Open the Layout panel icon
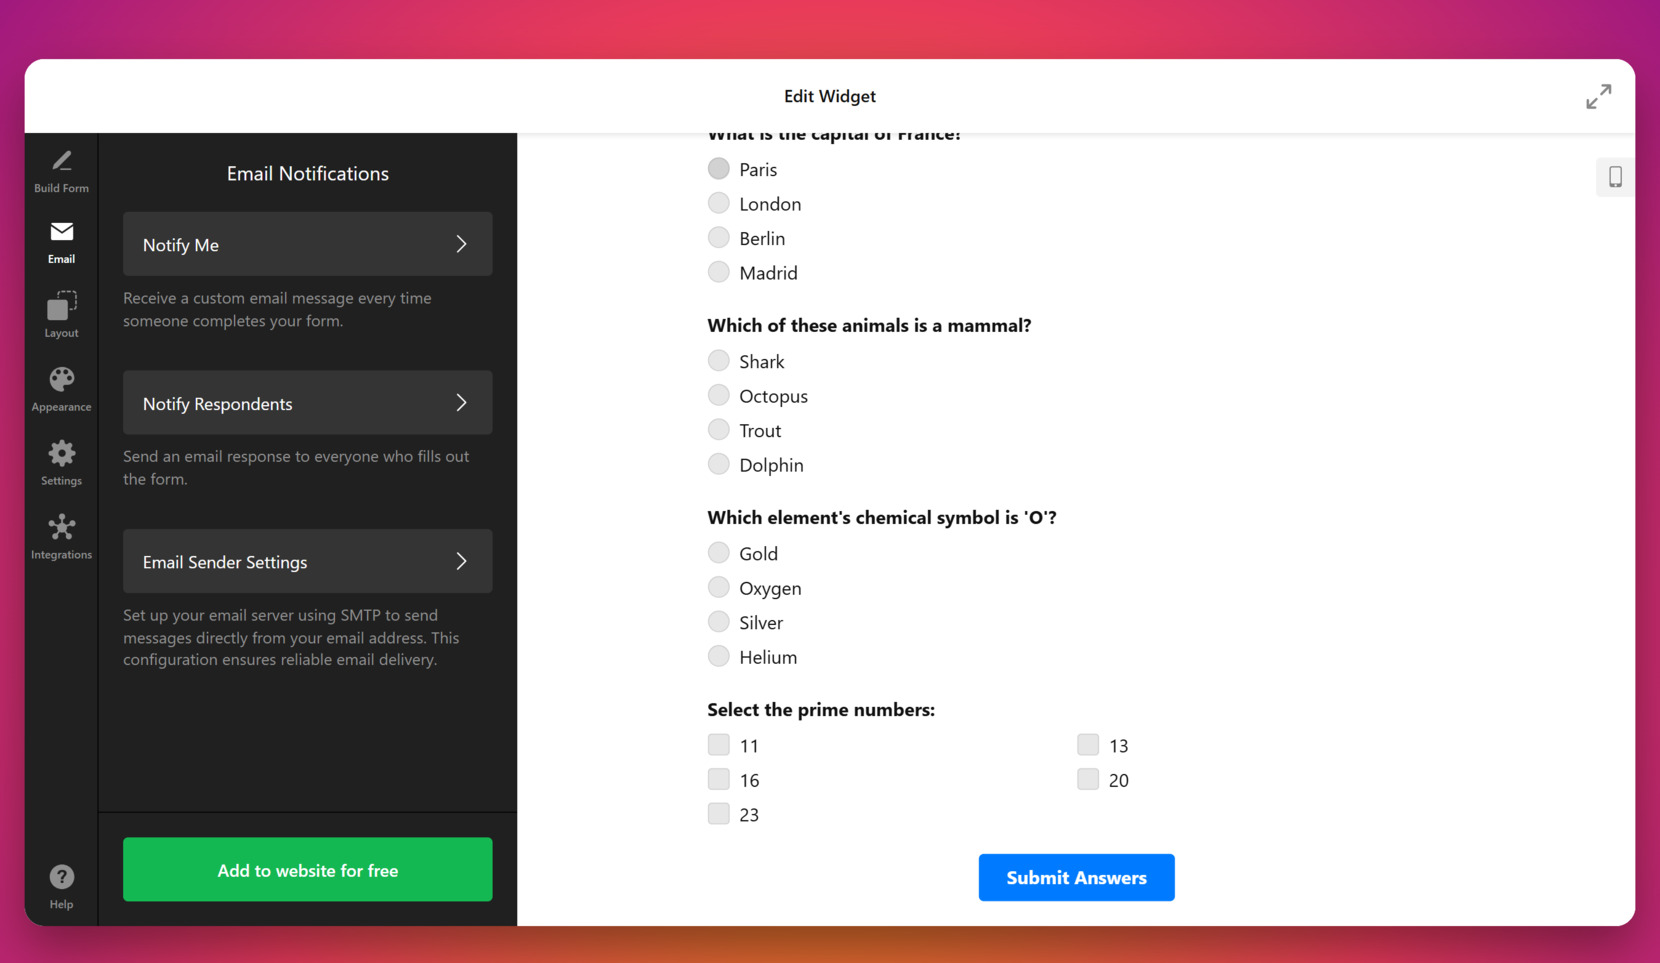1660x963 pixels. pyautogui.click(x=61, y=306)
